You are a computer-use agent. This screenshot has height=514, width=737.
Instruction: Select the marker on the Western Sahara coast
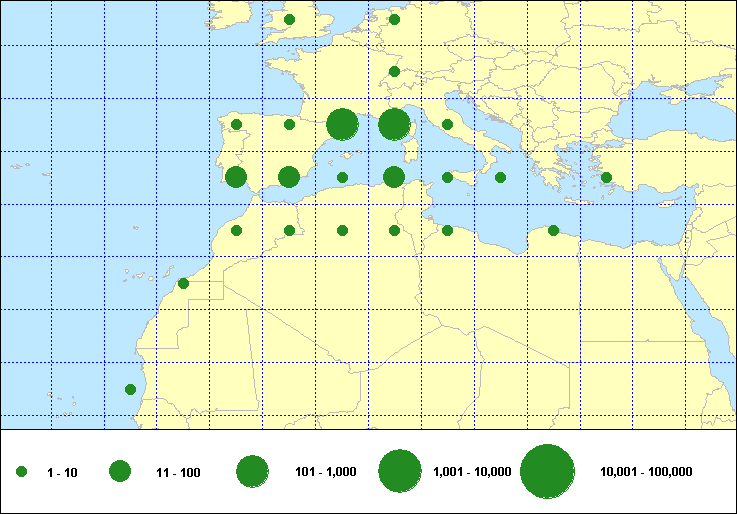pyautogui.click(x=183, y=283)
